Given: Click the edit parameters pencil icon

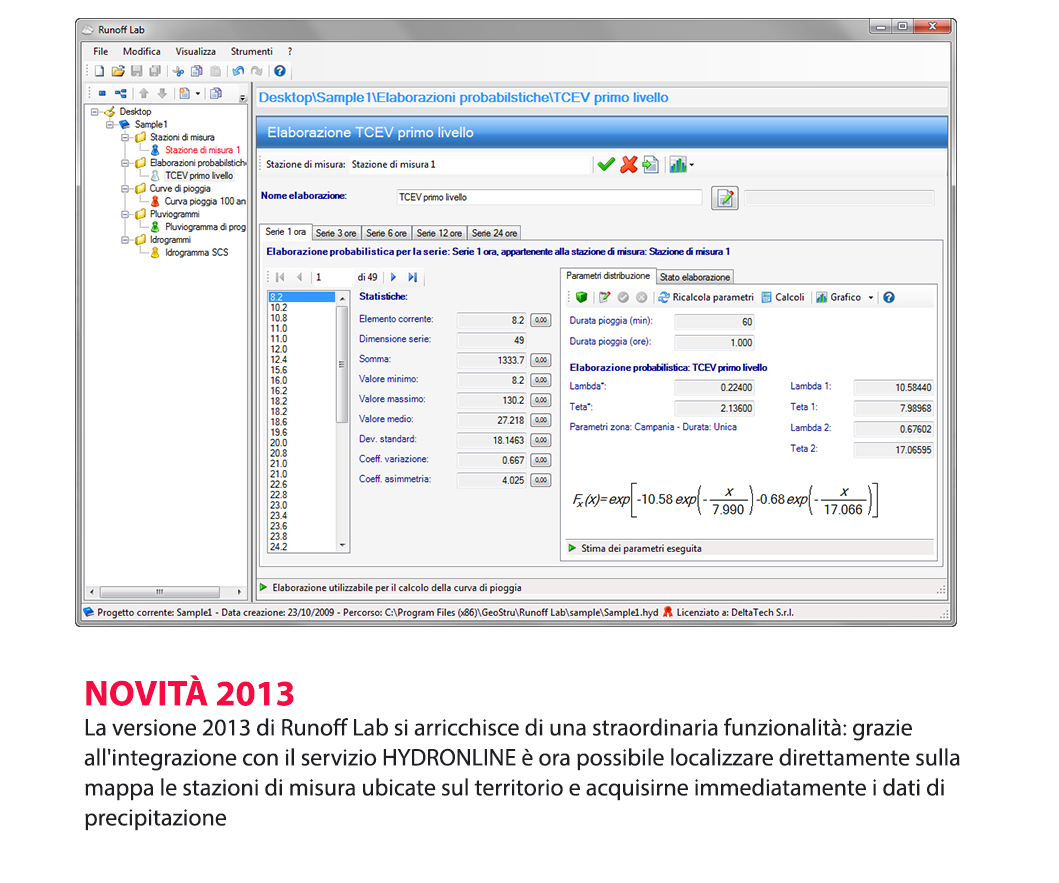Looking at the screenshot, I should pos(604,297).
